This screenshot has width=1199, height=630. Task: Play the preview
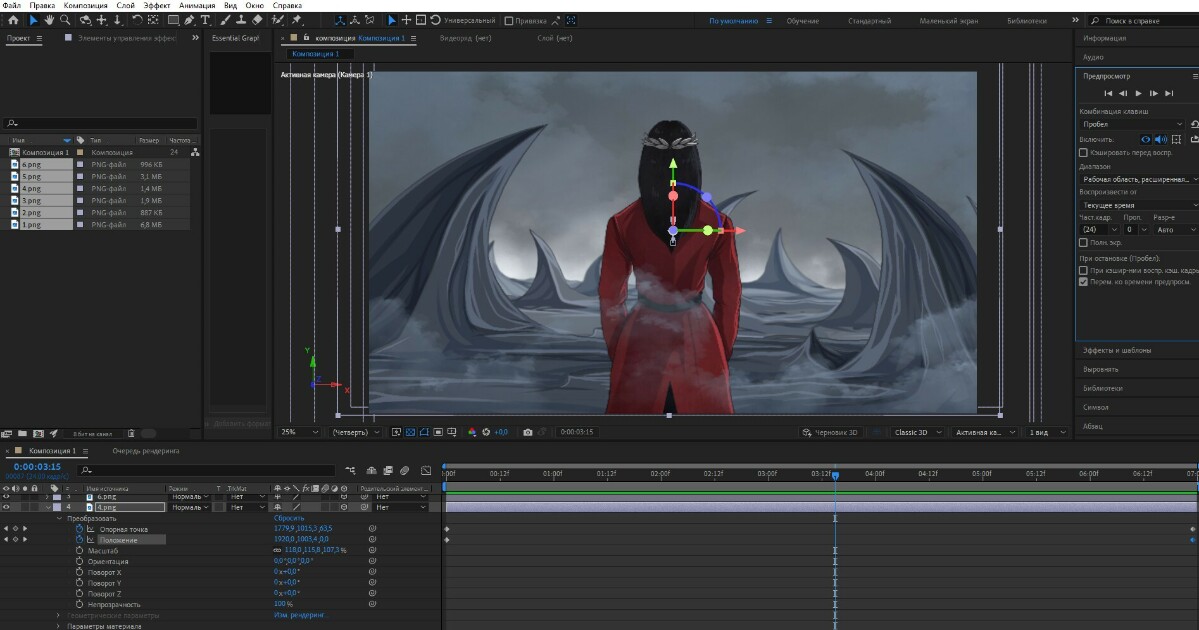[x=1139, y=93]
